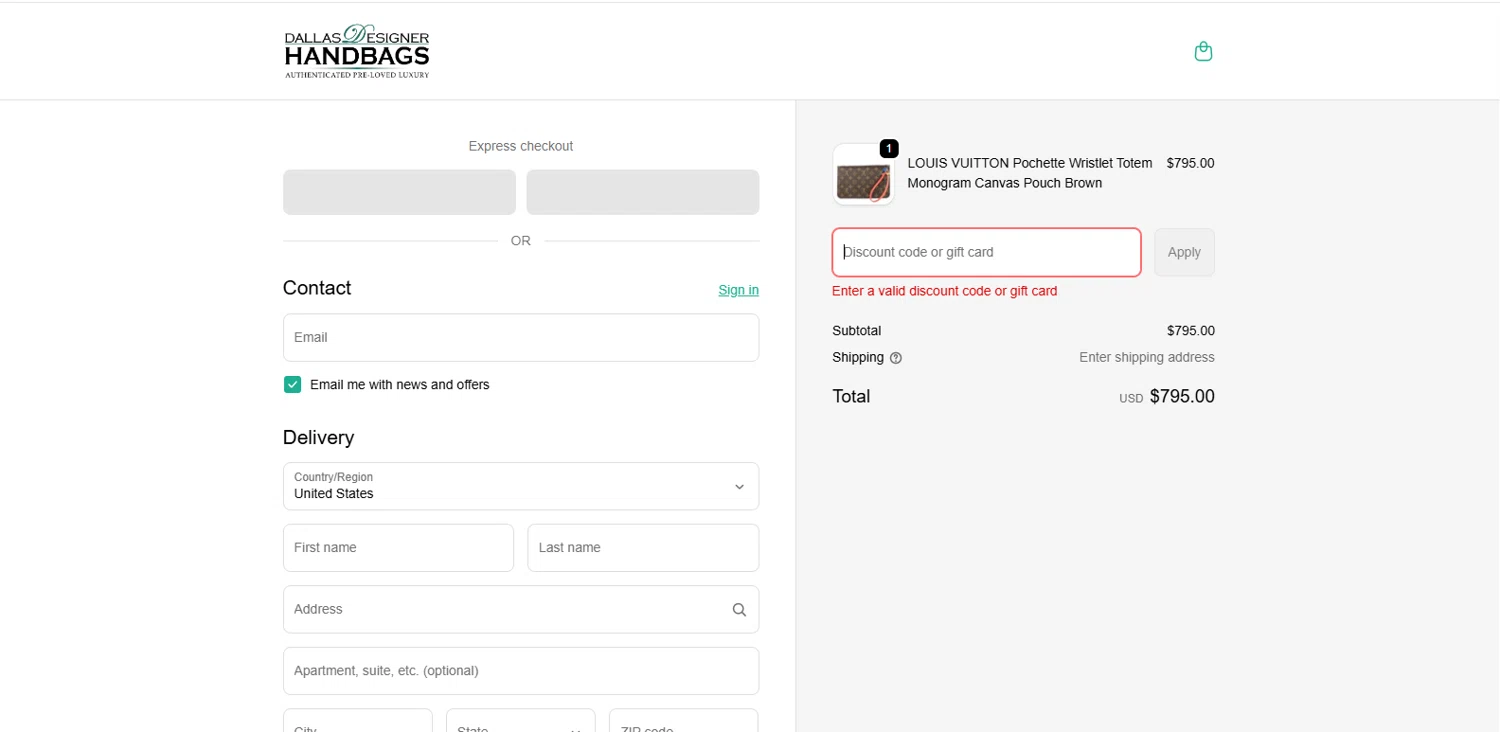Click the Express checkout heading

point(521,146)
